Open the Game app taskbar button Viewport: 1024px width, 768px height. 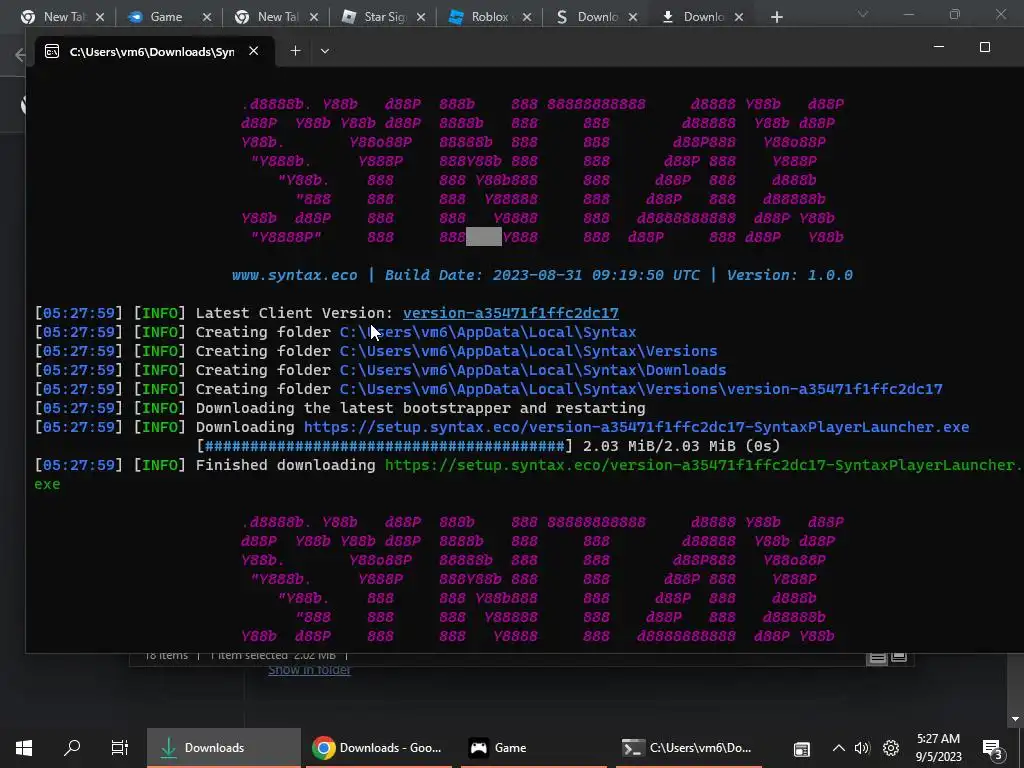click(x=535, y=748)
